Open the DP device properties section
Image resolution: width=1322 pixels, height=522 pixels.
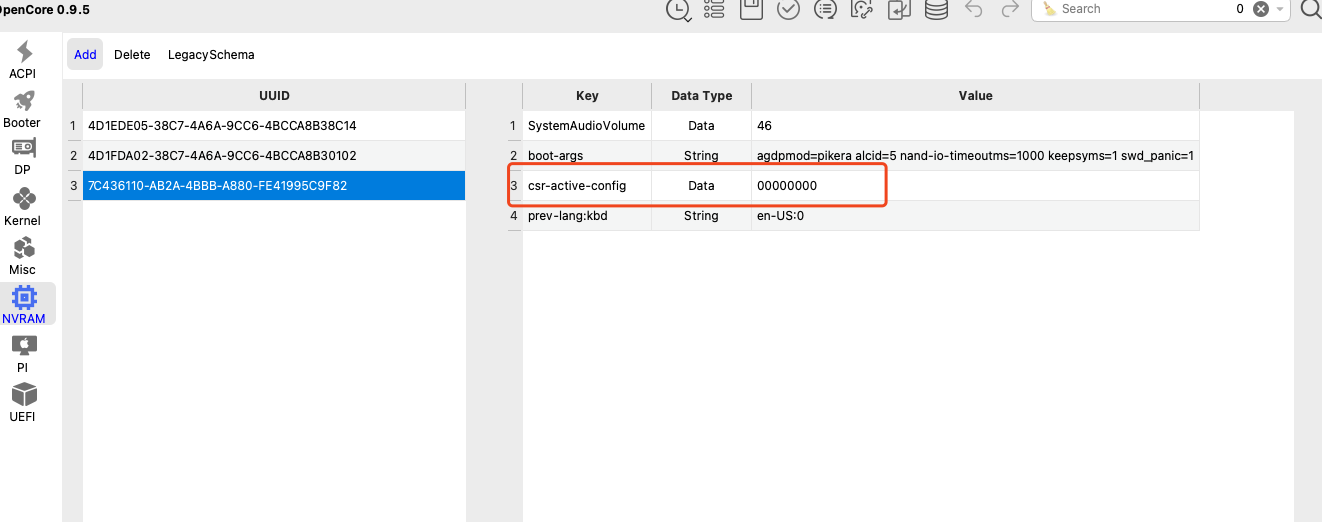[24, 157]
